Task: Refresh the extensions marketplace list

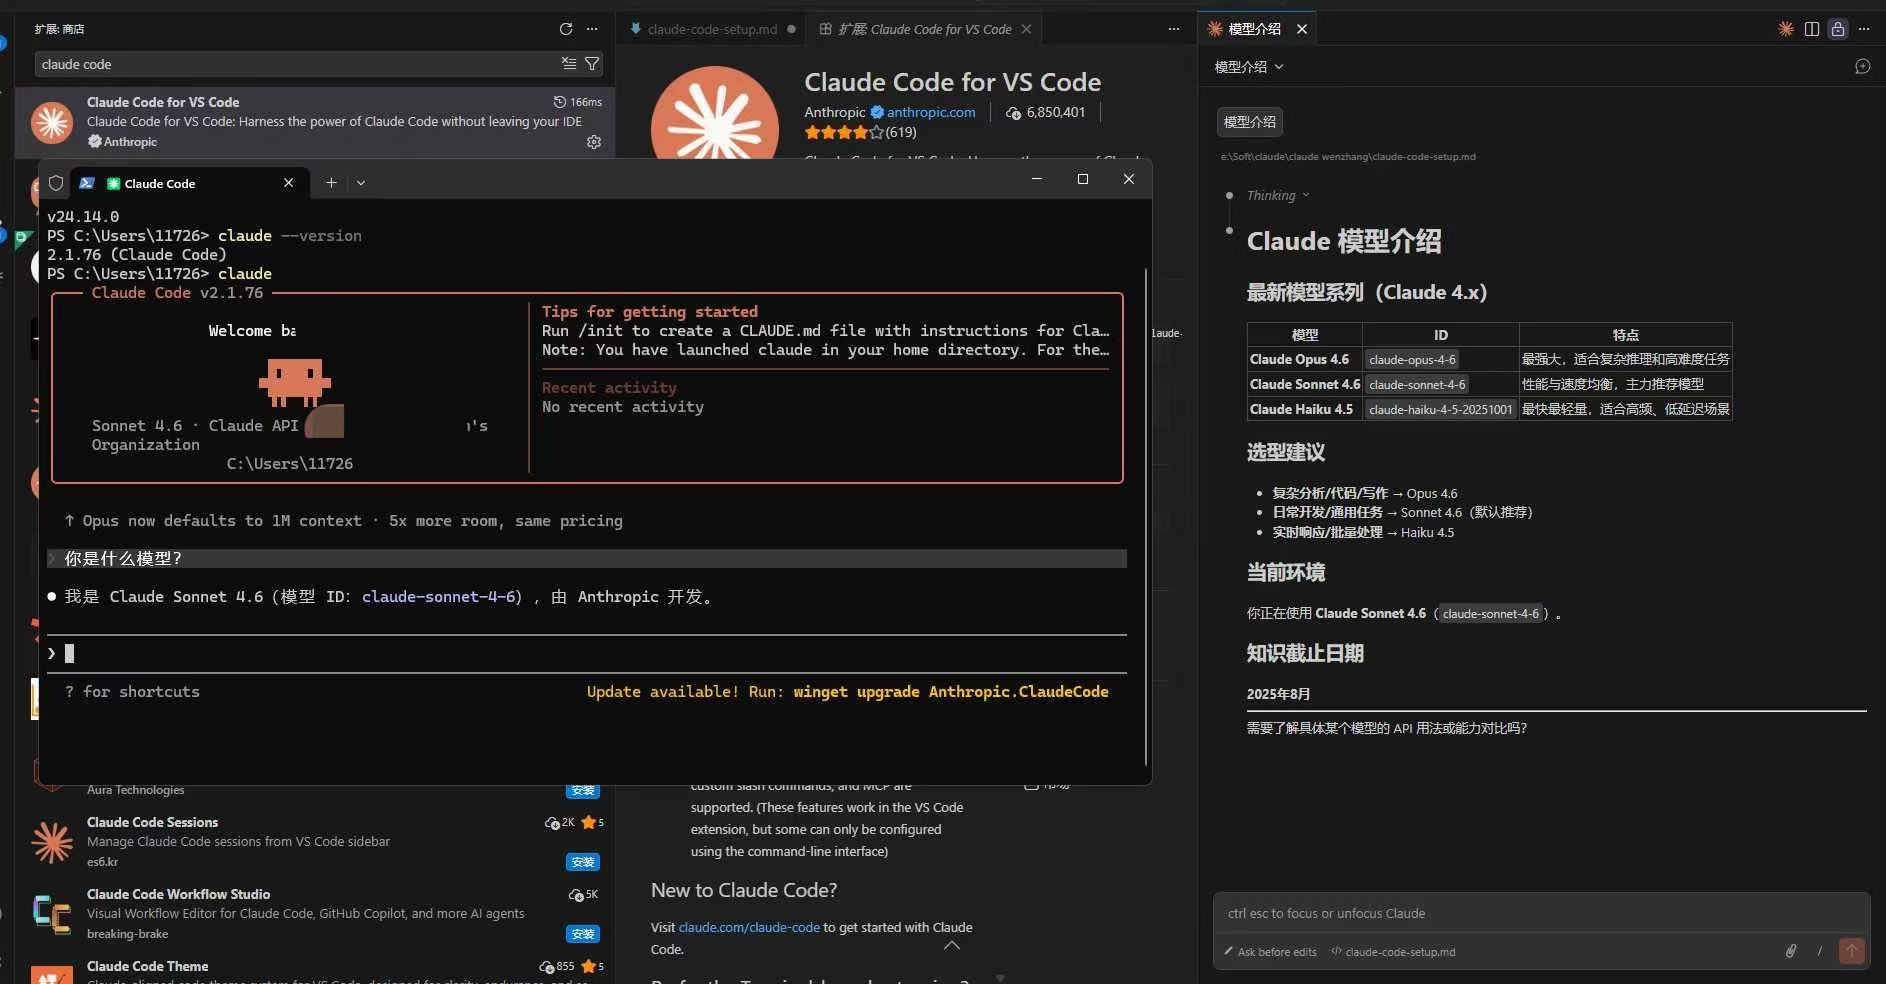Action: (x=566, y=29)
